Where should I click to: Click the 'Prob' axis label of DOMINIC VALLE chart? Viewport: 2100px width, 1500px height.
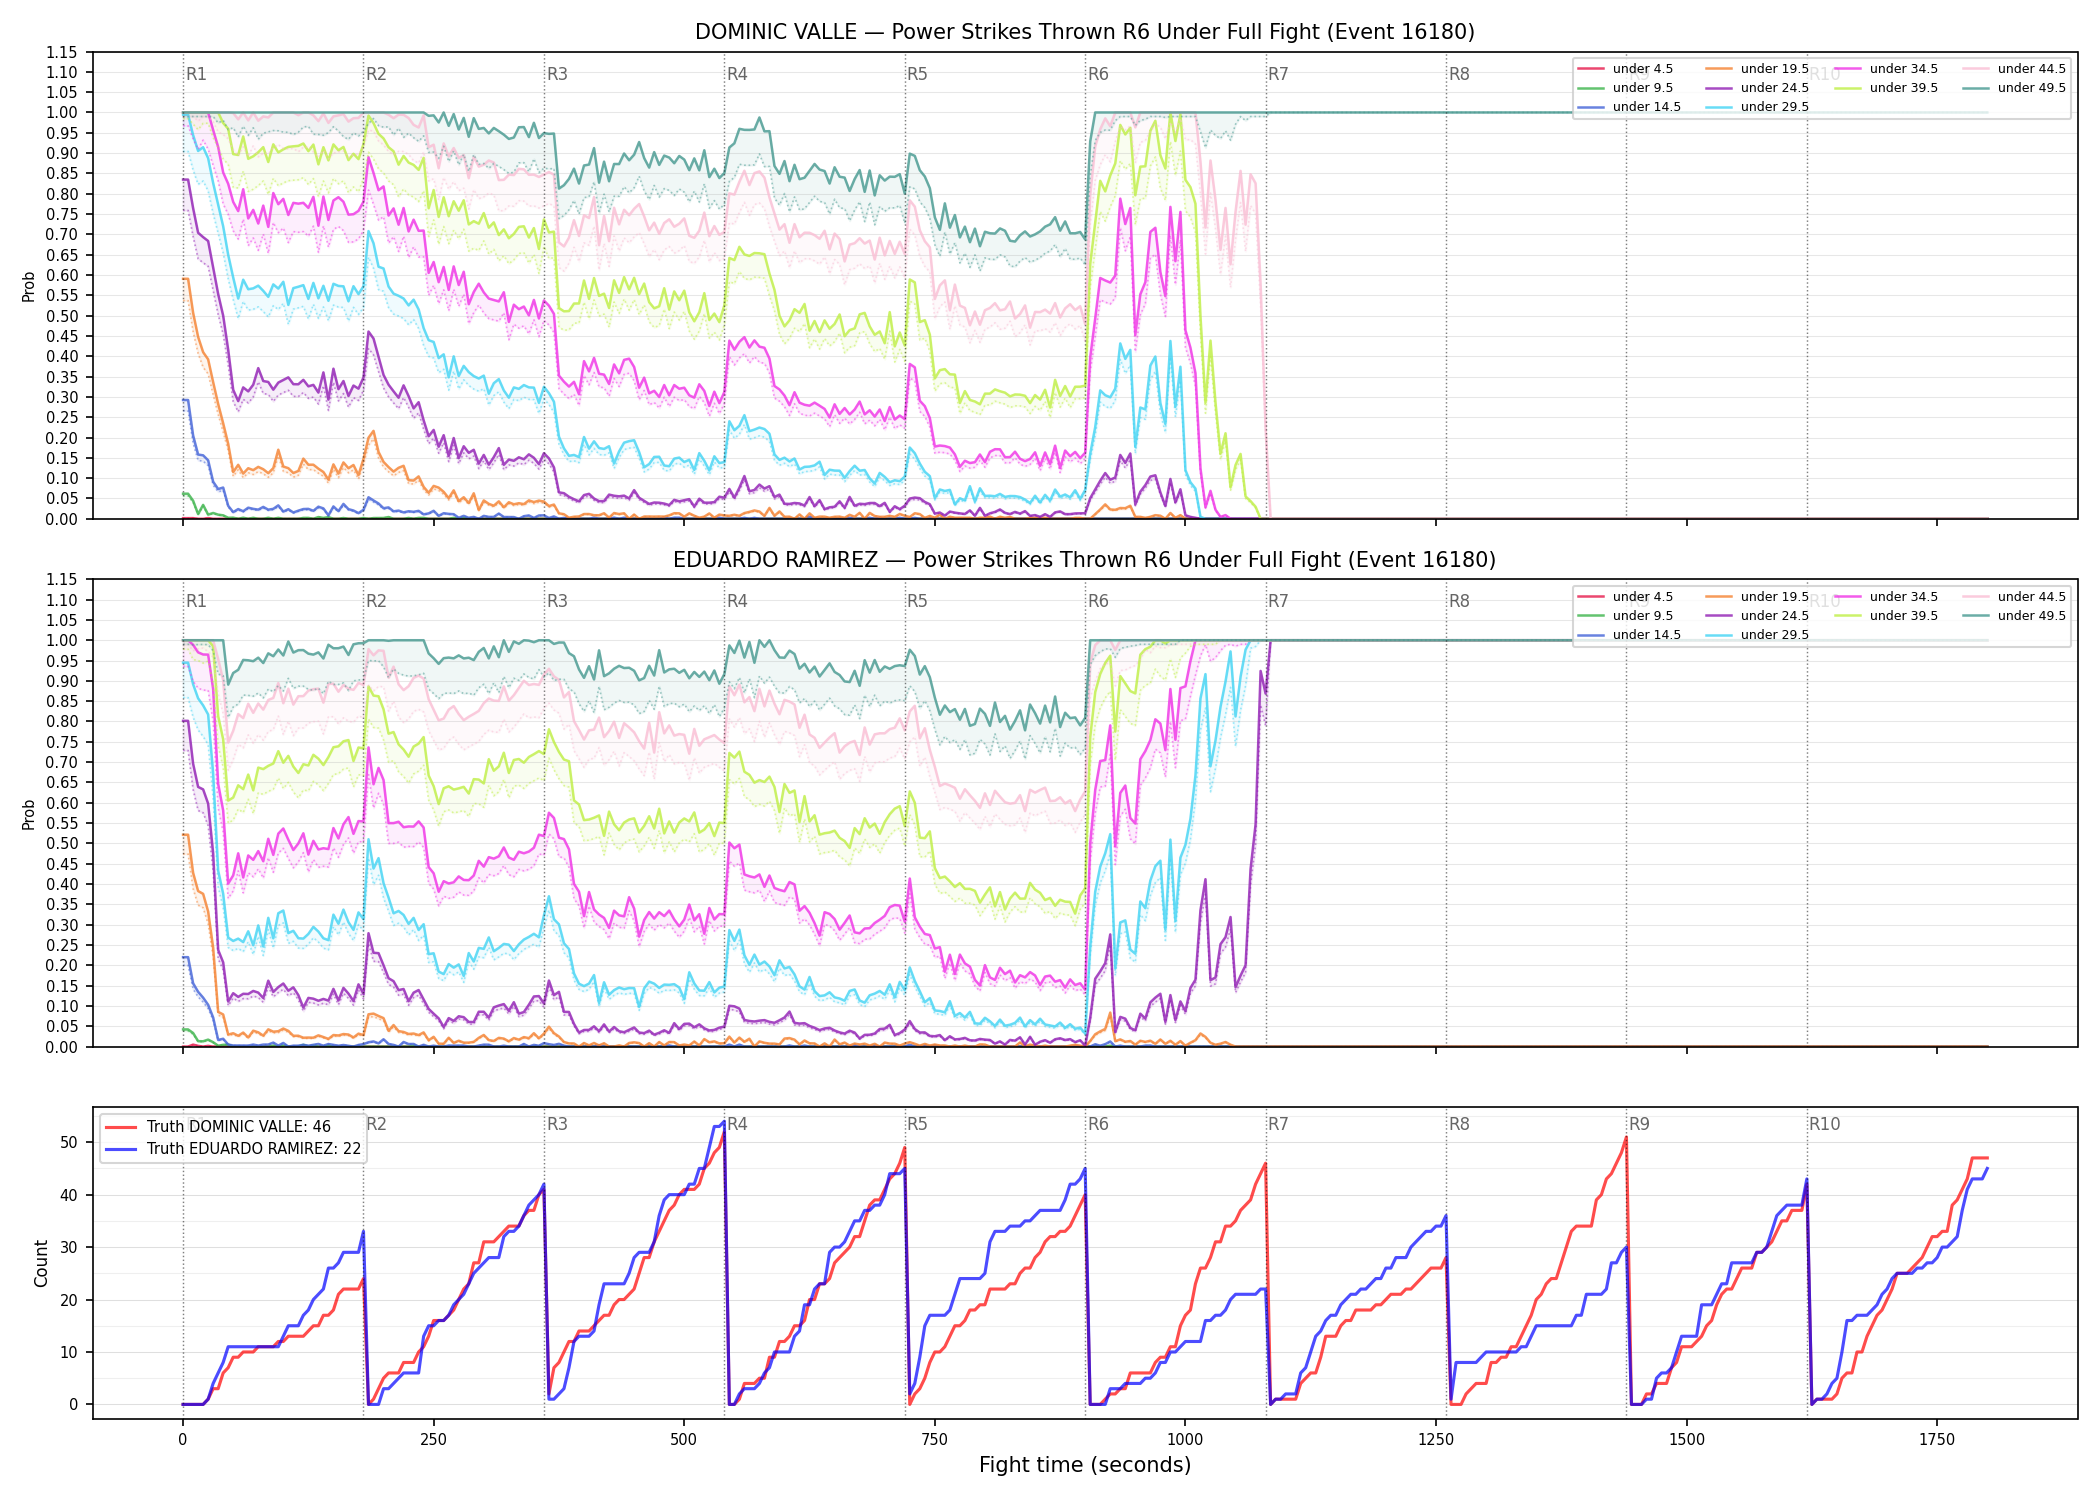tap(29, 287)
